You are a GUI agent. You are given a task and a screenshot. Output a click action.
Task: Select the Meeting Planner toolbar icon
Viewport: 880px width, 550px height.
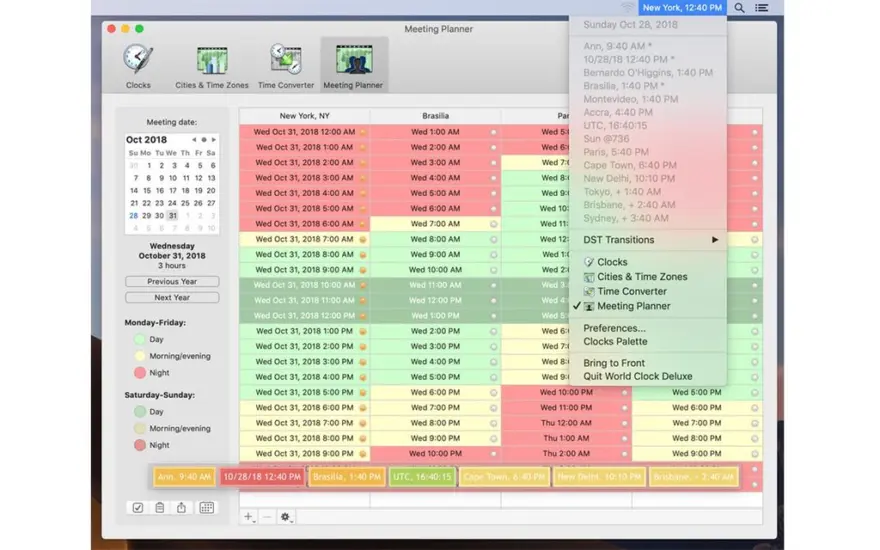(353, 65)
